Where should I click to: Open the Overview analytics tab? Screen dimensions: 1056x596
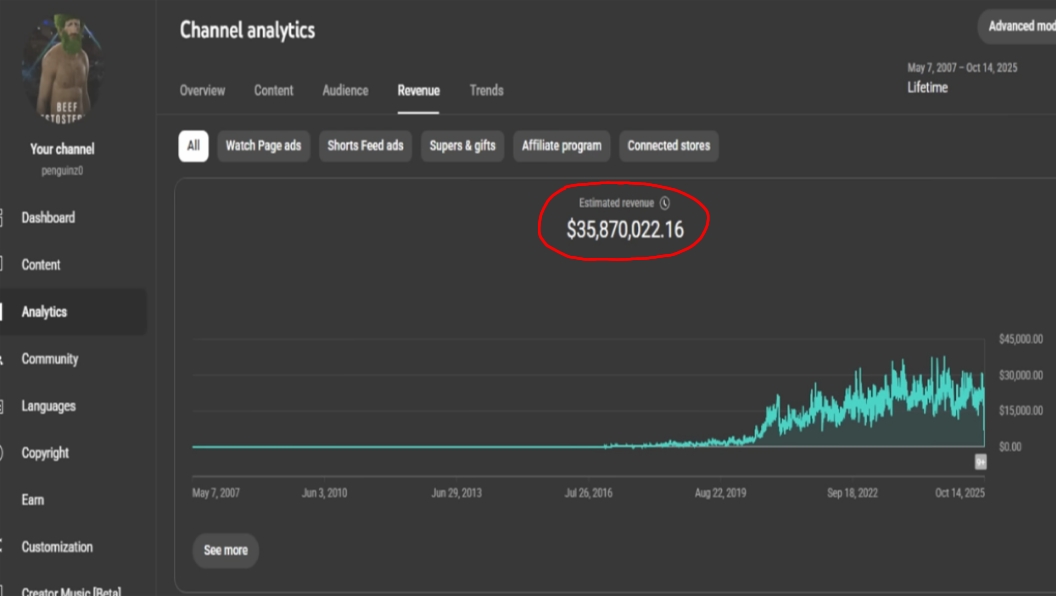click(202, 90)
